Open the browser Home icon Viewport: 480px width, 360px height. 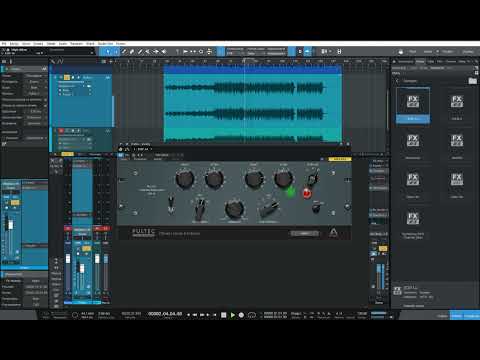394,61
